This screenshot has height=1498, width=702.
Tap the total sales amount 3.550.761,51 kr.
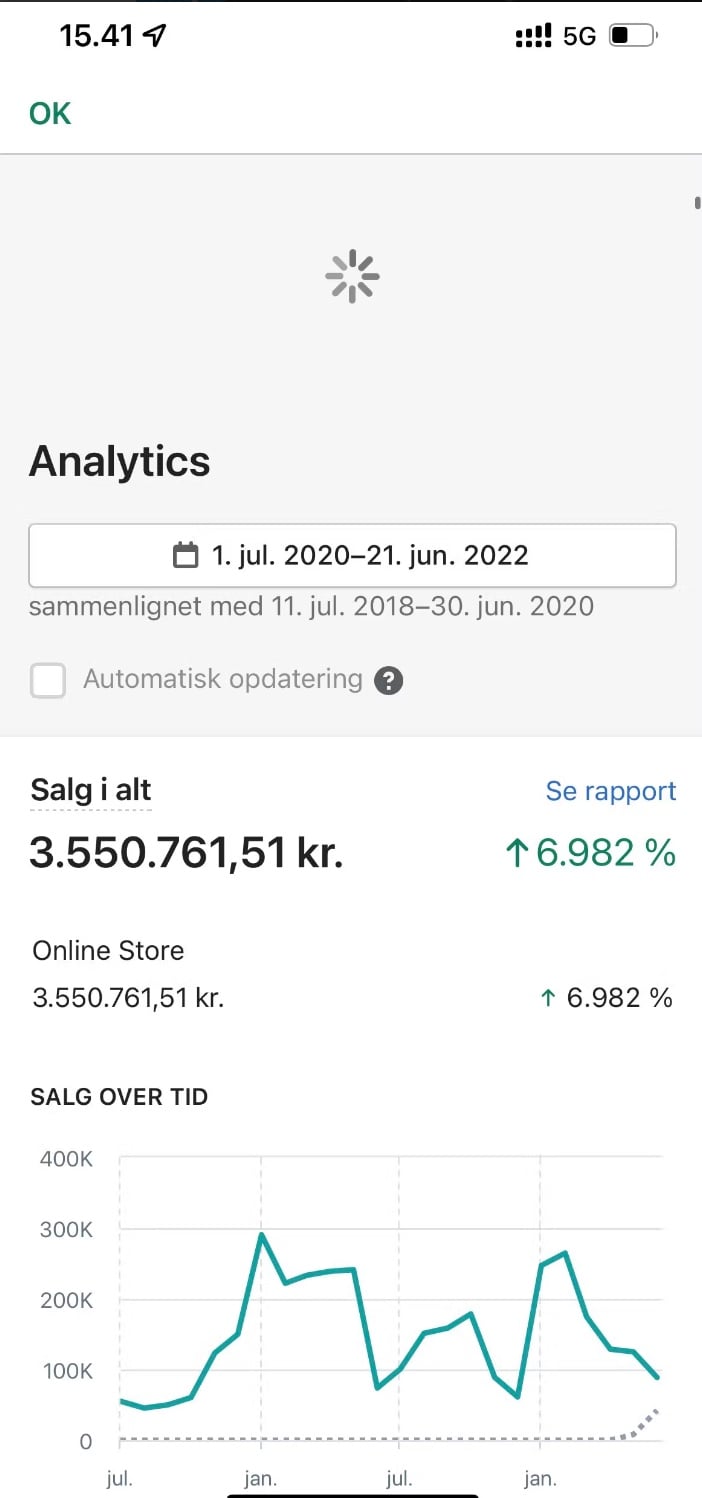tap(186, 854)
